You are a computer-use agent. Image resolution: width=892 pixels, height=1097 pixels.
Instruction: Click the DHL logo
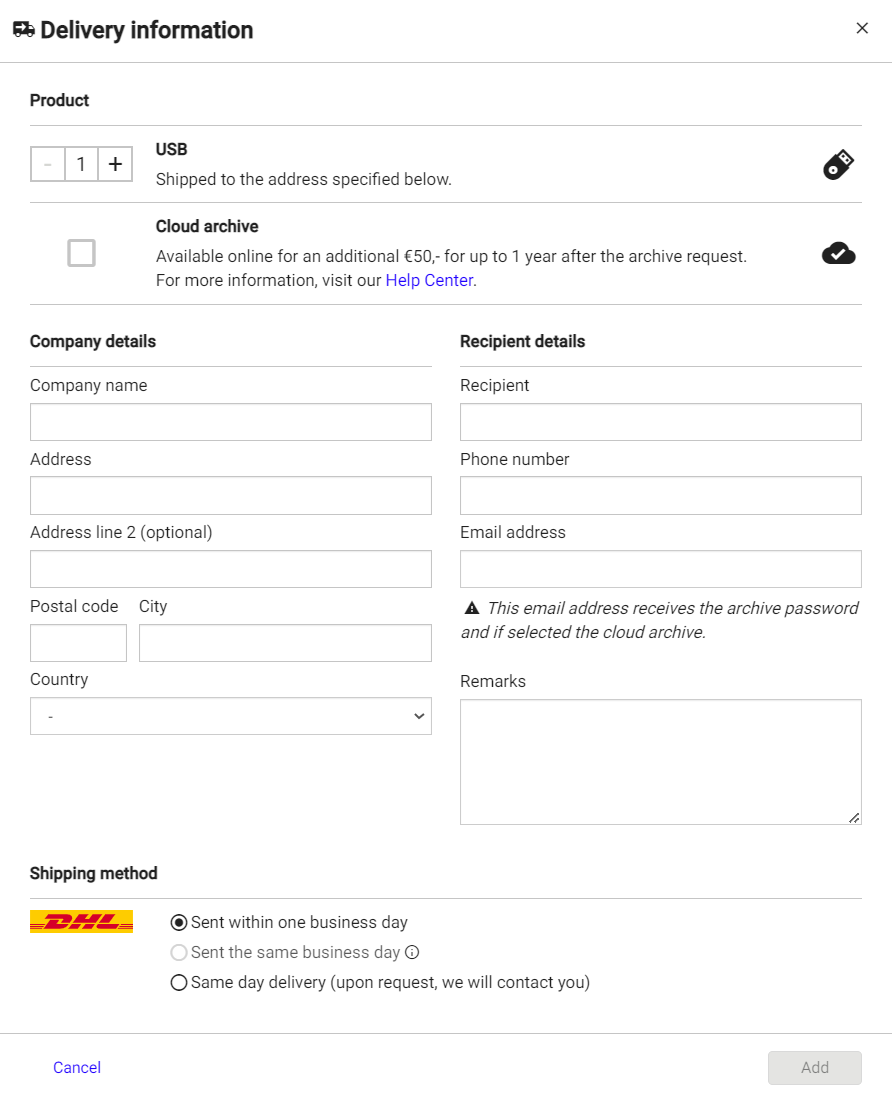81,922
